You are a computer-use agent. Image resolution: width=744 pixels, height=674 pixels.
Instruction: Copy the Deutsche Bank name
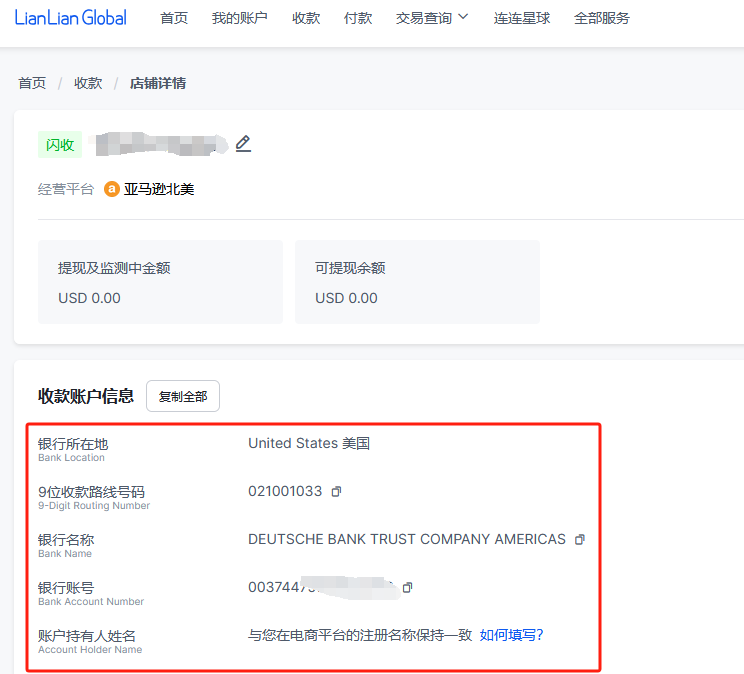(x=580, y=540)
